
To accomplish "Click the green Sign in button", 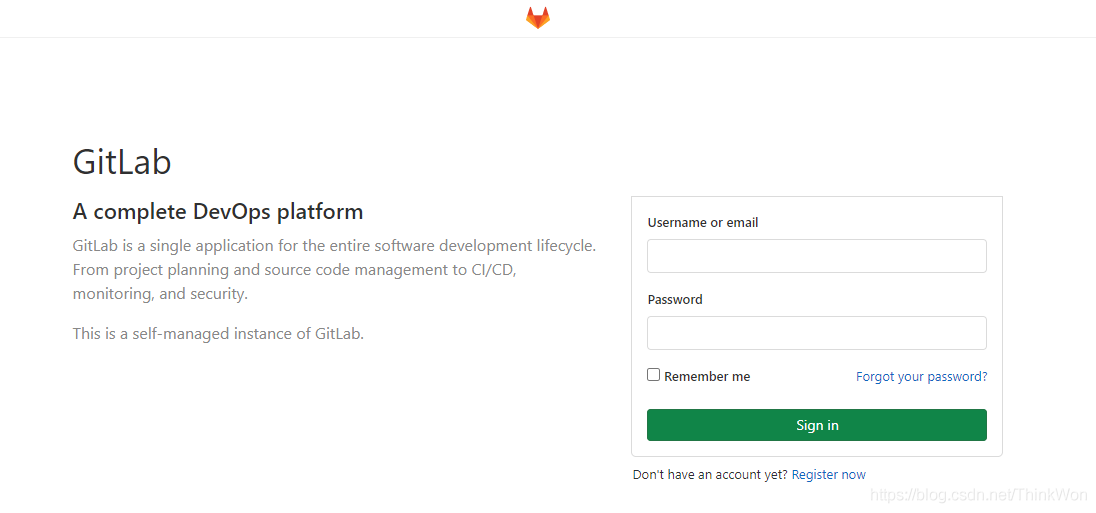I will [x=816, y=425].
